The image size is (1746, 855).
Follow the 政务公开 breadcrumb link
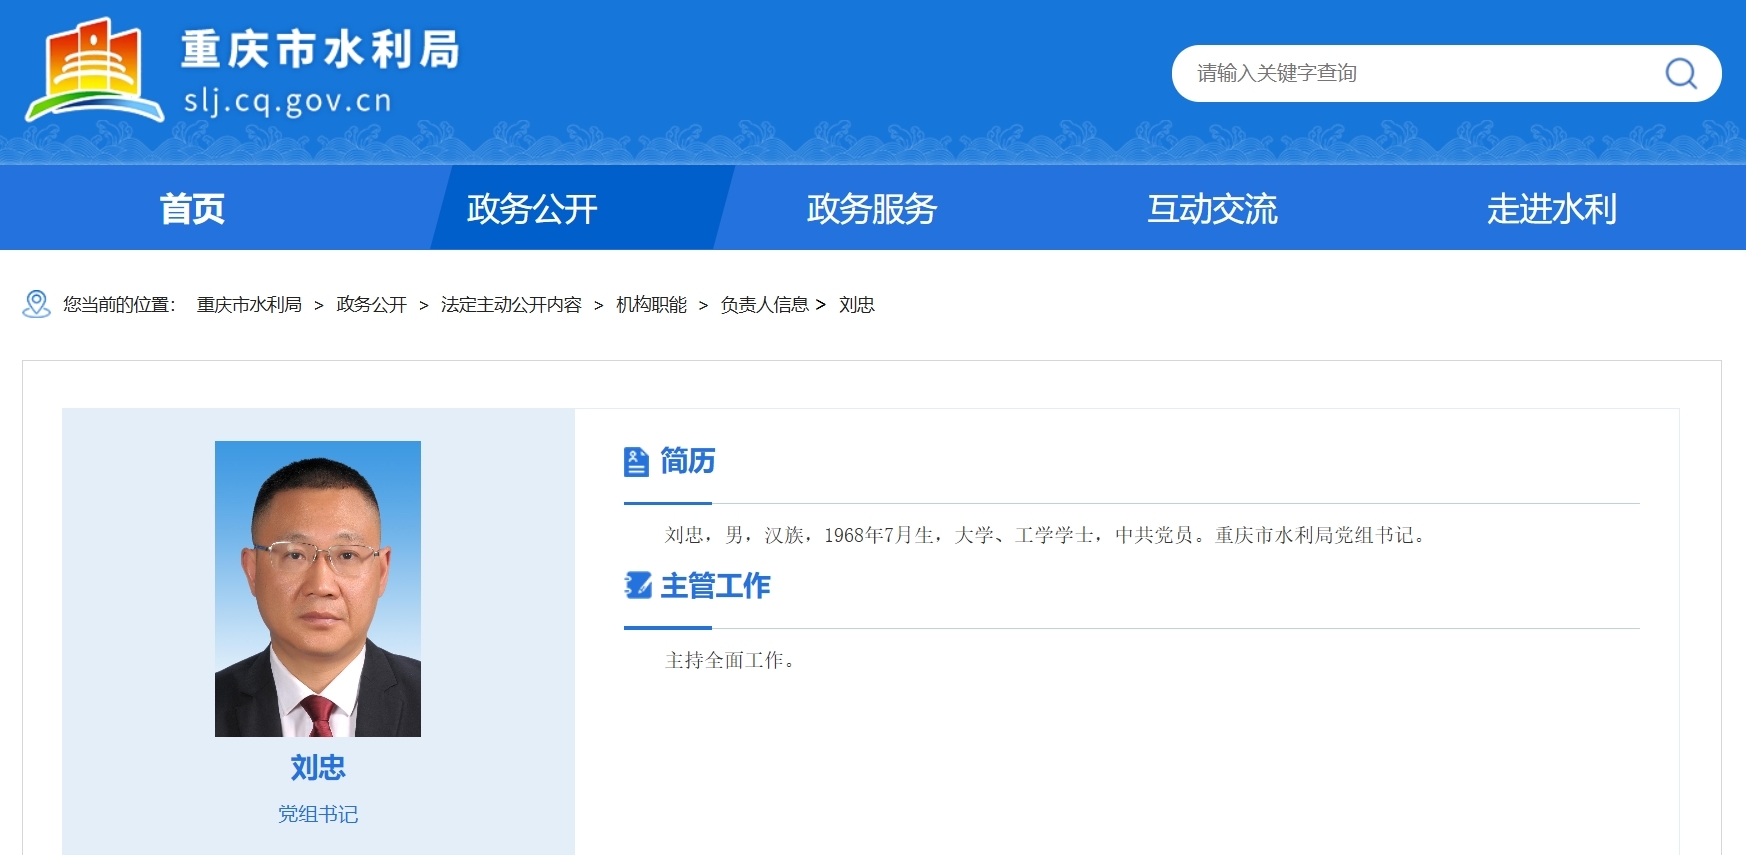pos(372,304)
